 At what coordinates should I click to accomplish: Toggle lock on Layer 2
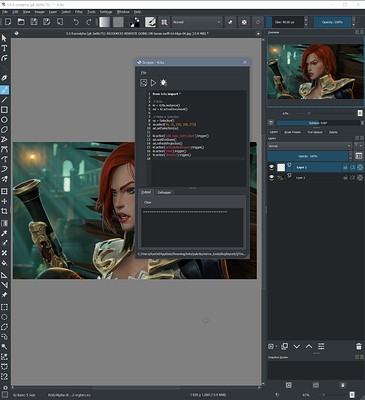click(345, 168)
